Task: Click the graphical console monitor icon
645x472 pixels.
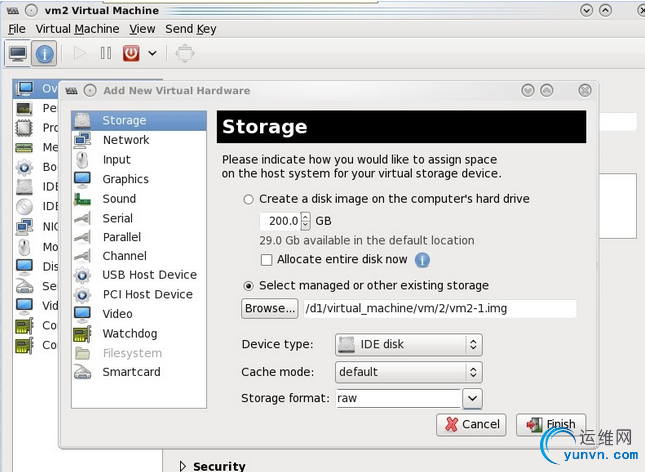Action: pos(17,53)
